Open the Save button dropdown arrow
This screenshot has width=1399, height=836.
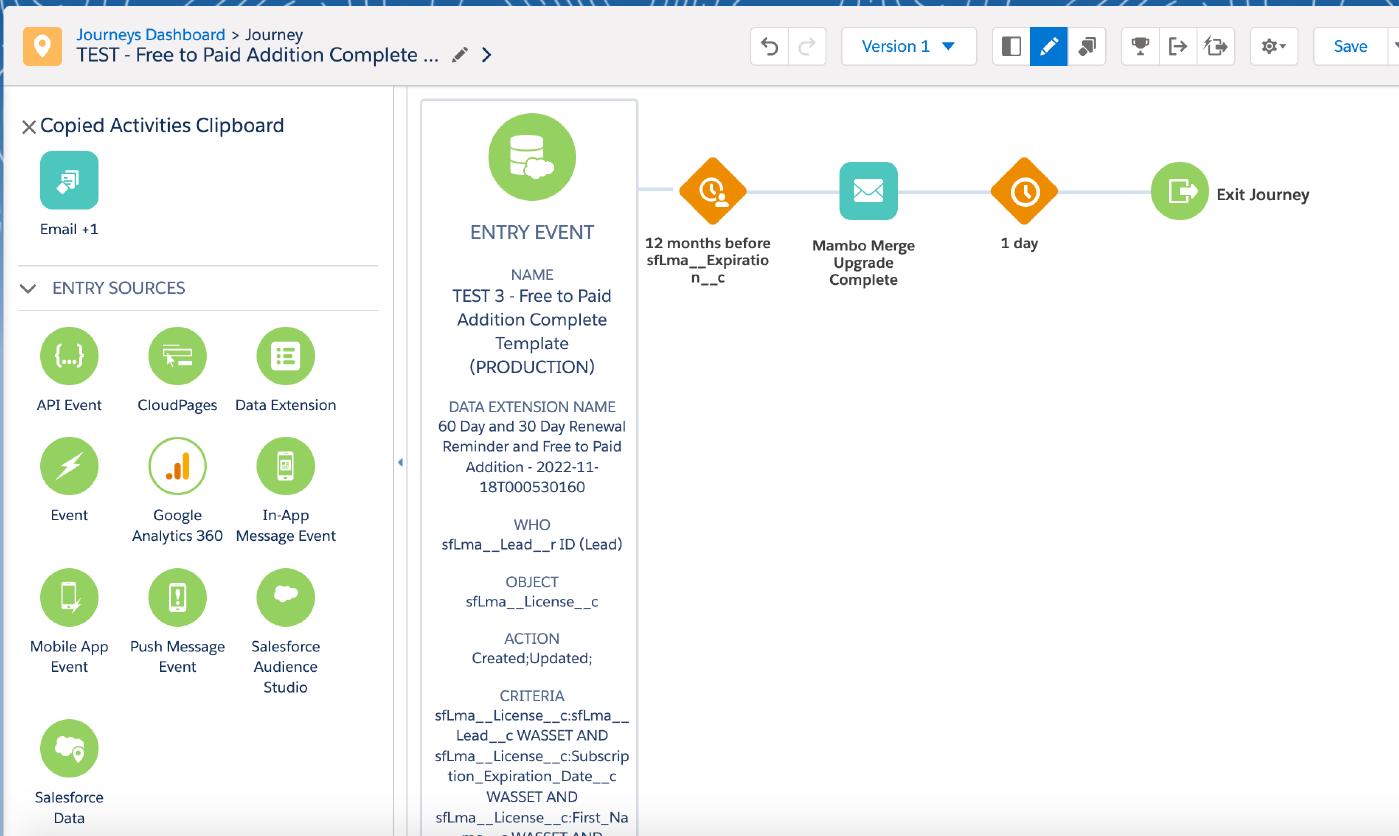[1394, 45]
